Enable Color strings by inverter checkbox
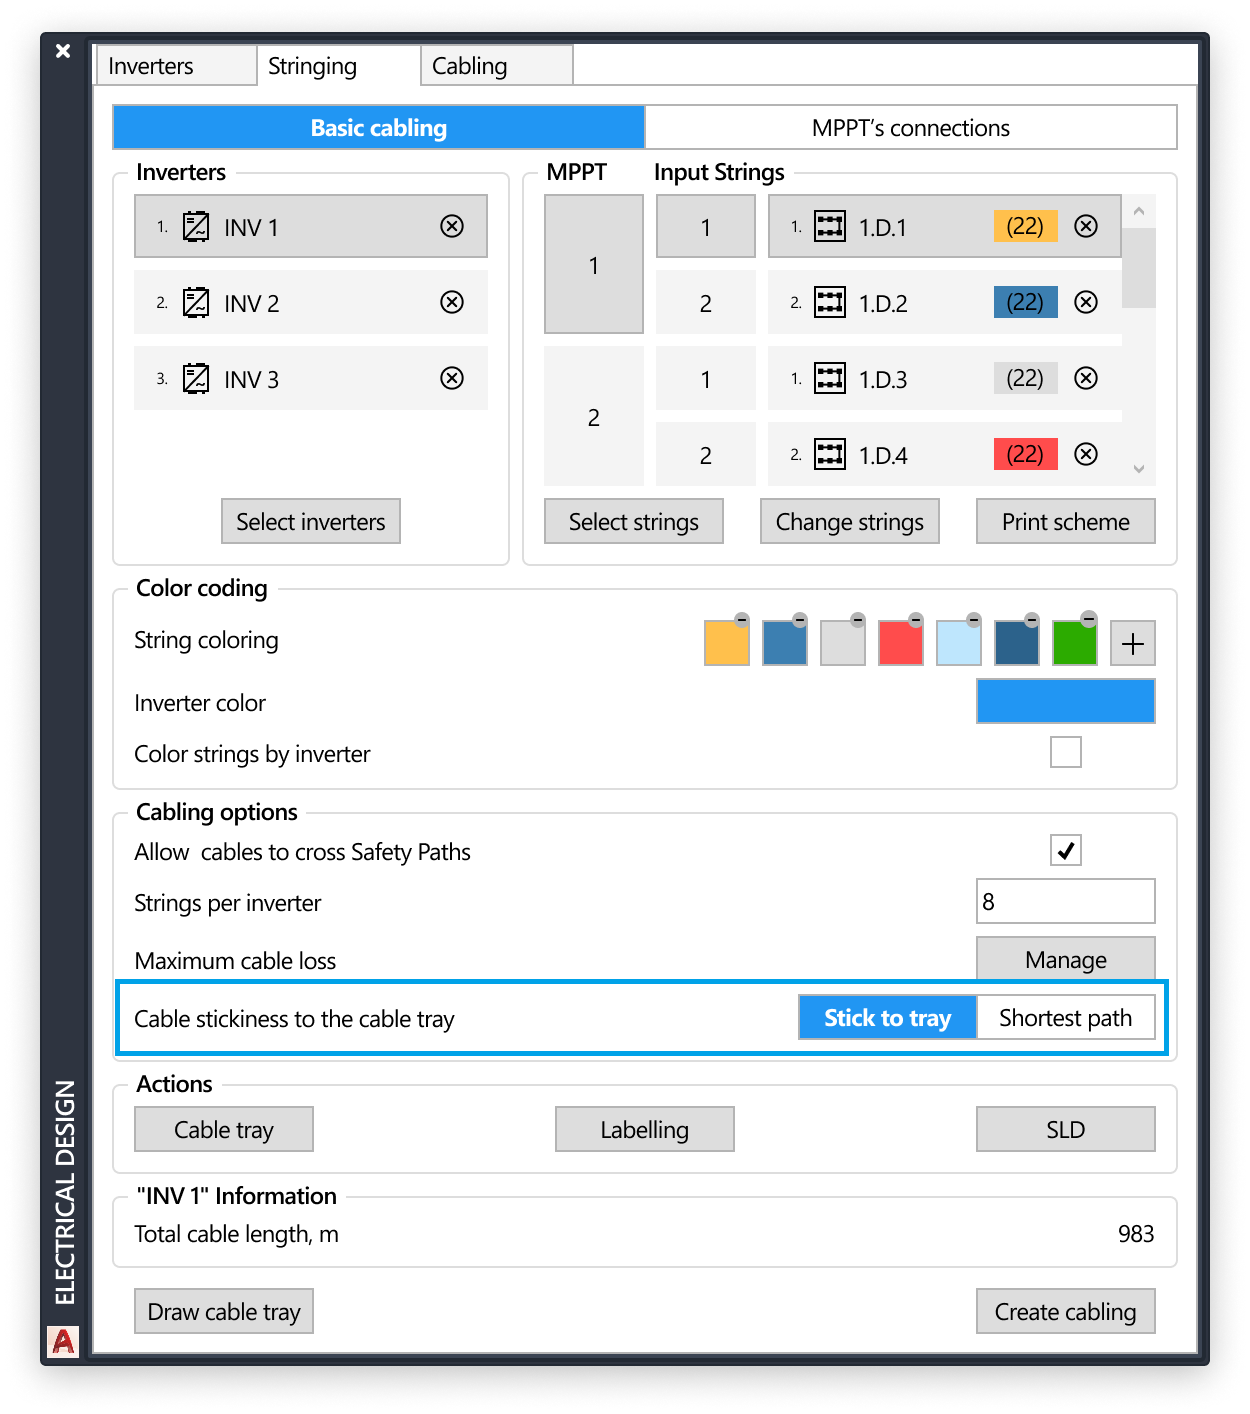 (x=1066, y=752)
